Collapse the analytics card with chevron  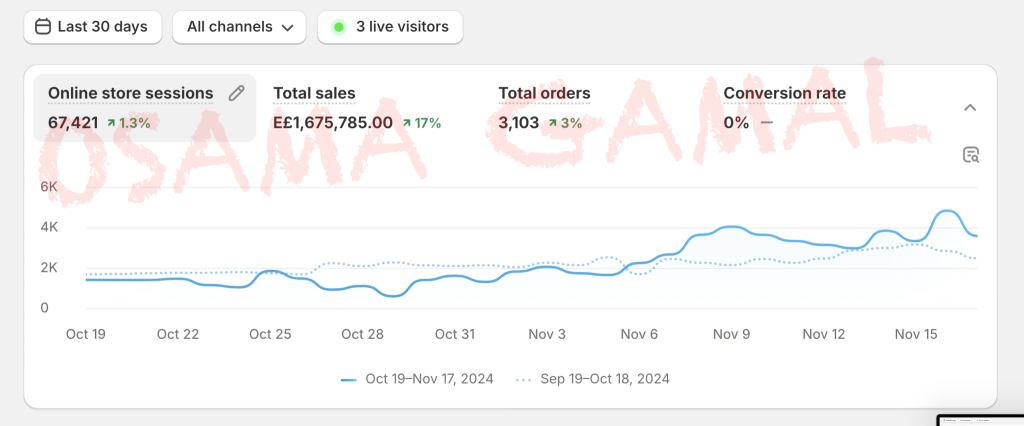click(970, 107)
